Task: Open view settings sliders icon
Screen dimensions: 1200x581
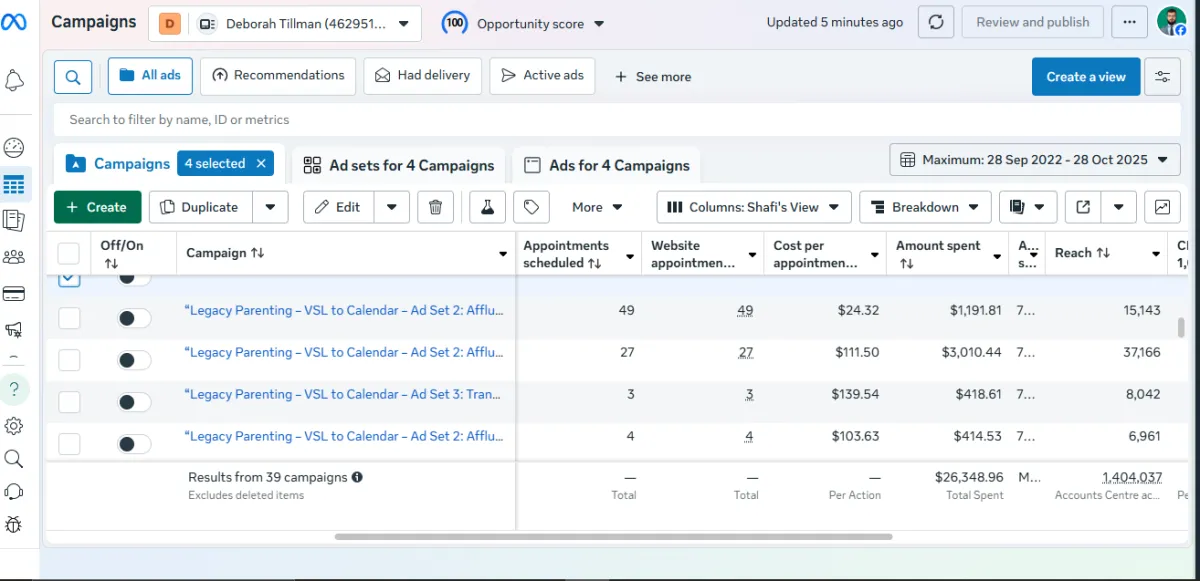Action: click(x=1162, y=76)
